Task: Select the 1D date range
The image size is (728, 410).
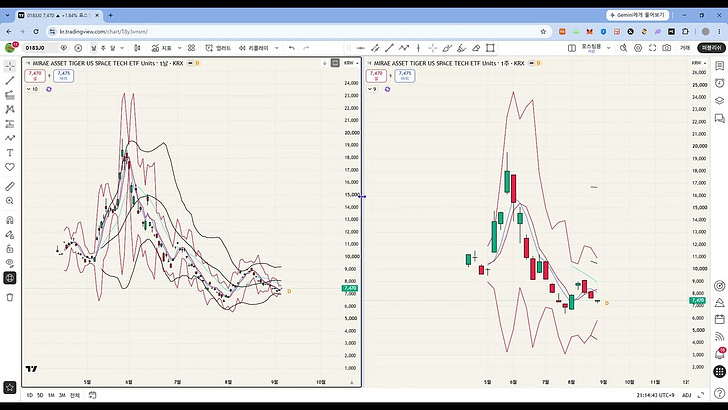Action: (x=30, y=395)
